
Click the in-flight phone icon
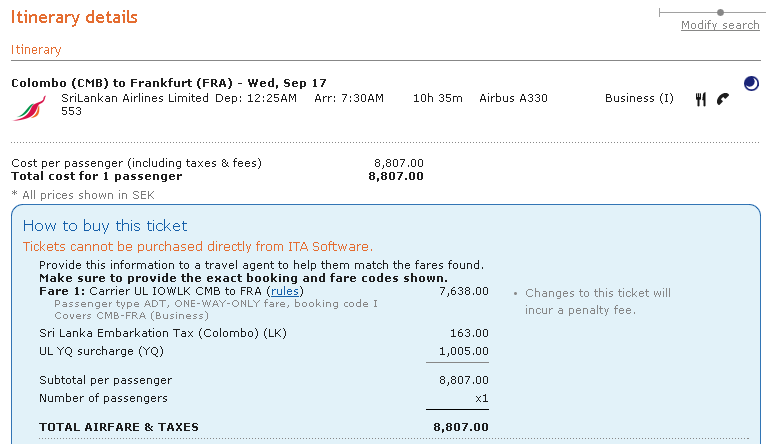[723, 99]
